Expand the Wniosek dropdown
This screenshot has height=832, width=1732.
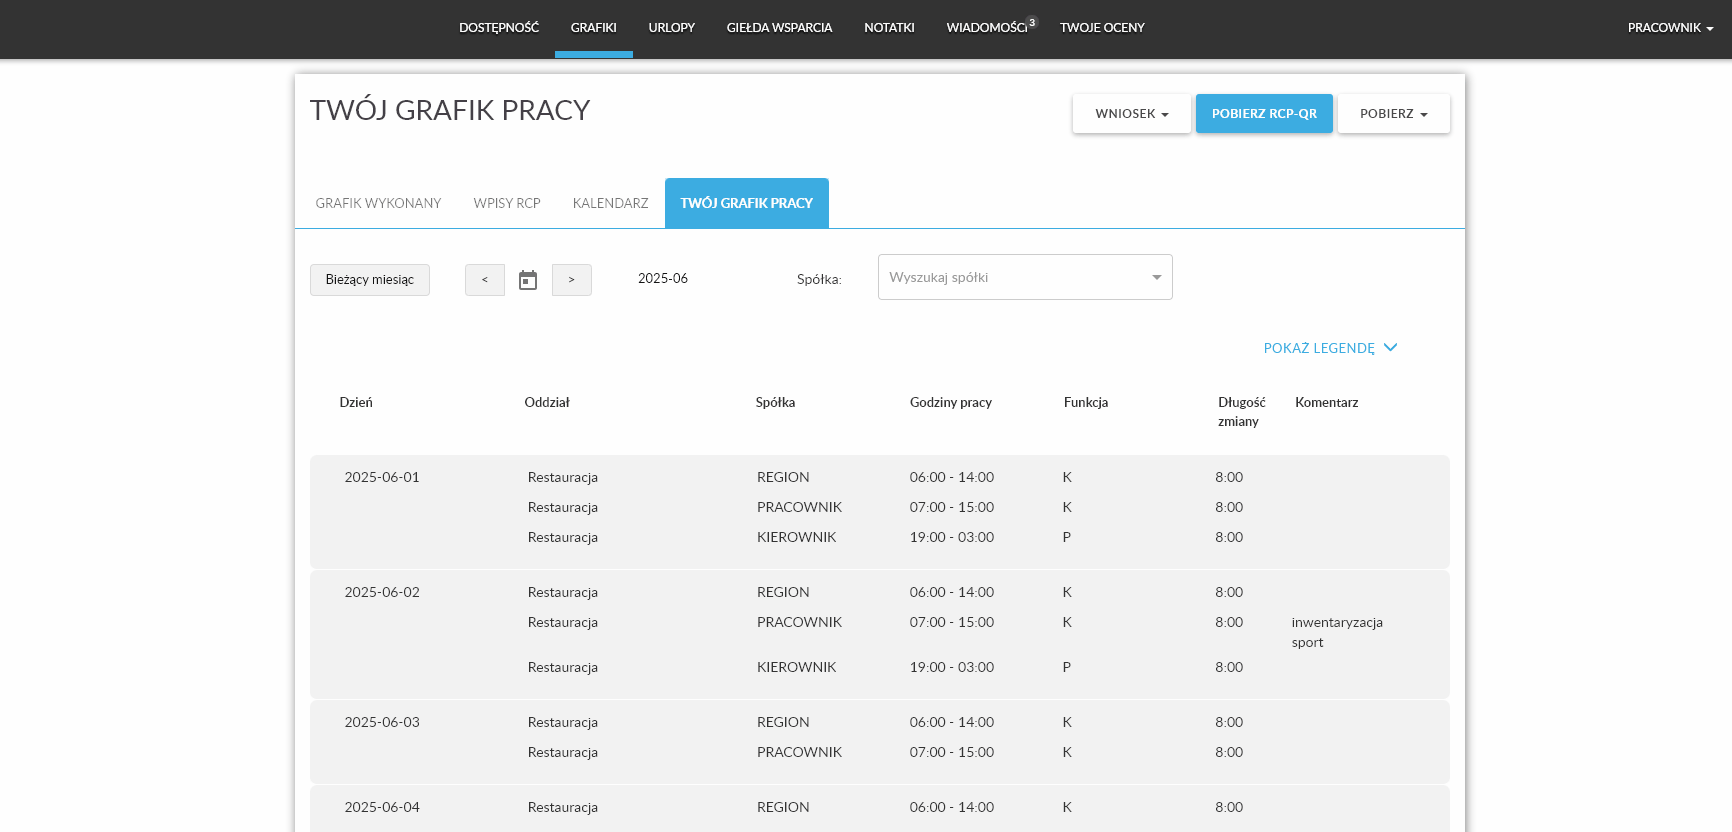coord(1131,114)
